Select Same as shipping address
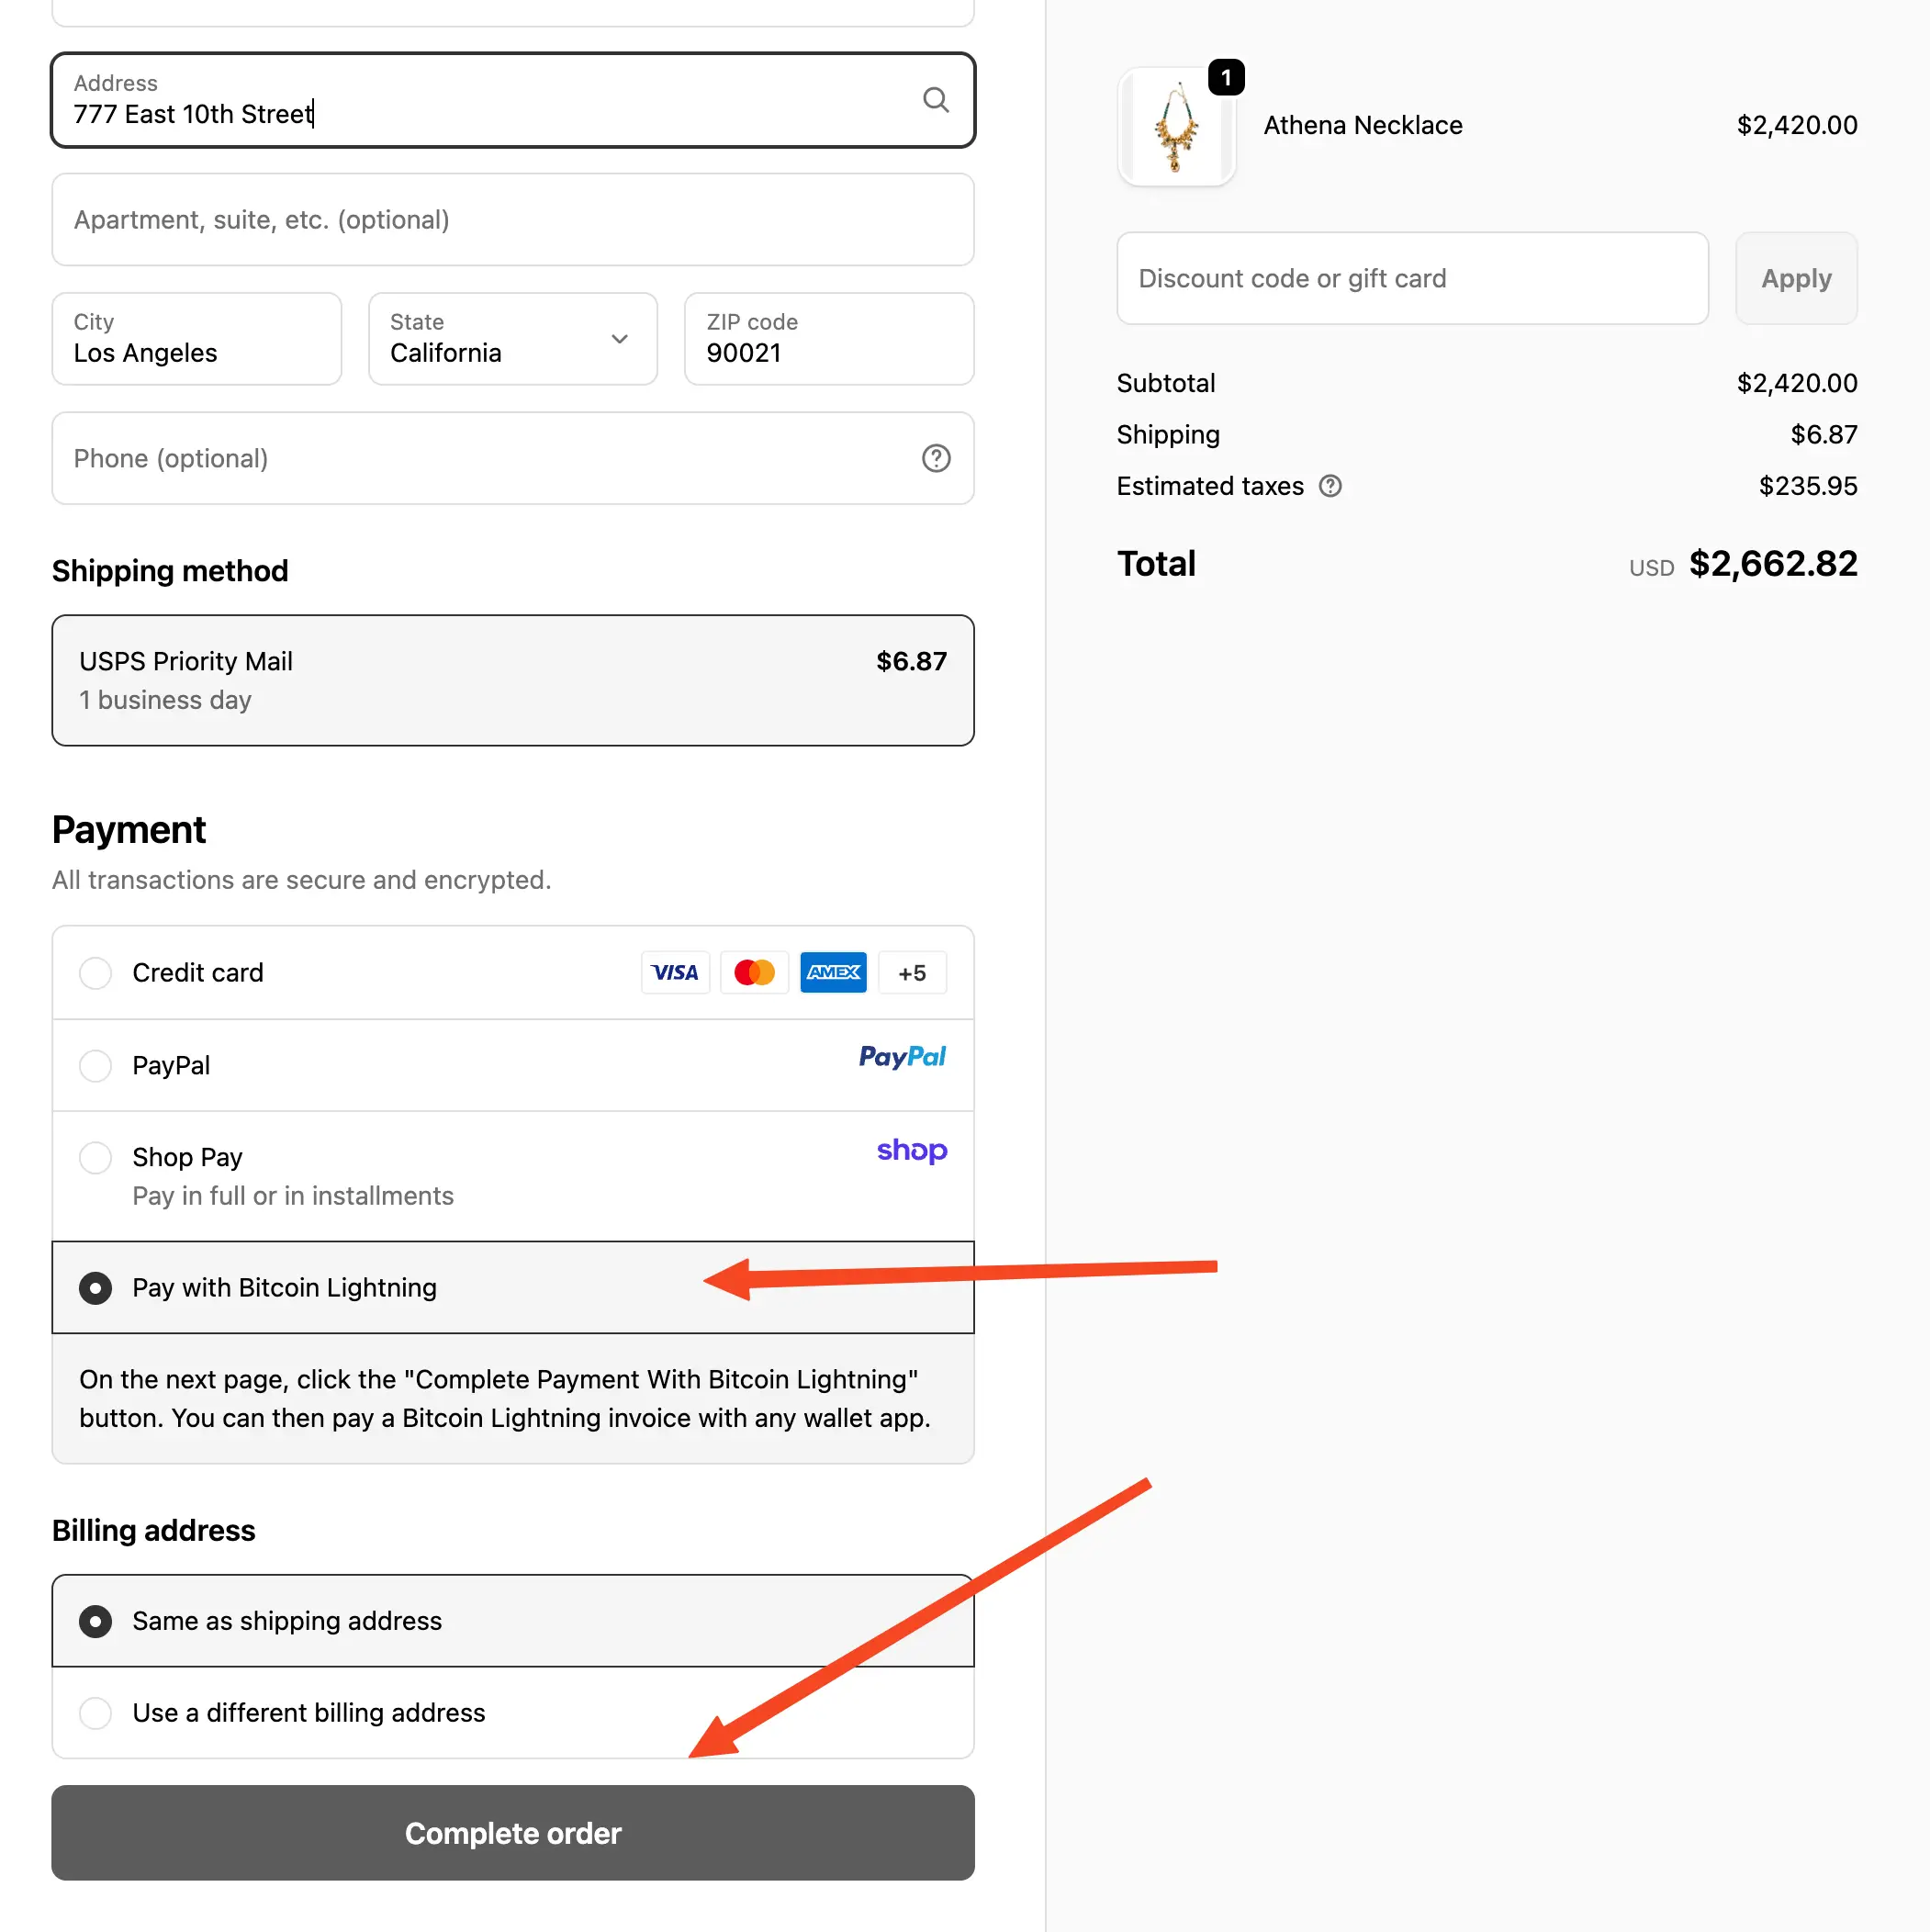 [95, 1621]
